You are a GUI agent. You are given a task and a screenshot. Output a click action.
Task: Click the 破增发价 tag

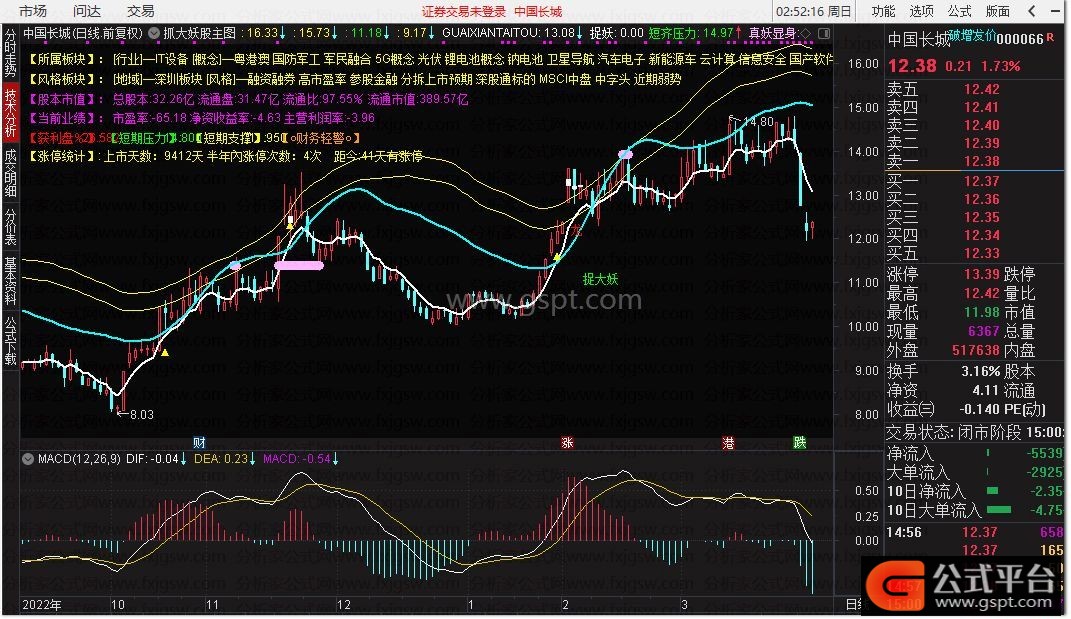[972, 36]
